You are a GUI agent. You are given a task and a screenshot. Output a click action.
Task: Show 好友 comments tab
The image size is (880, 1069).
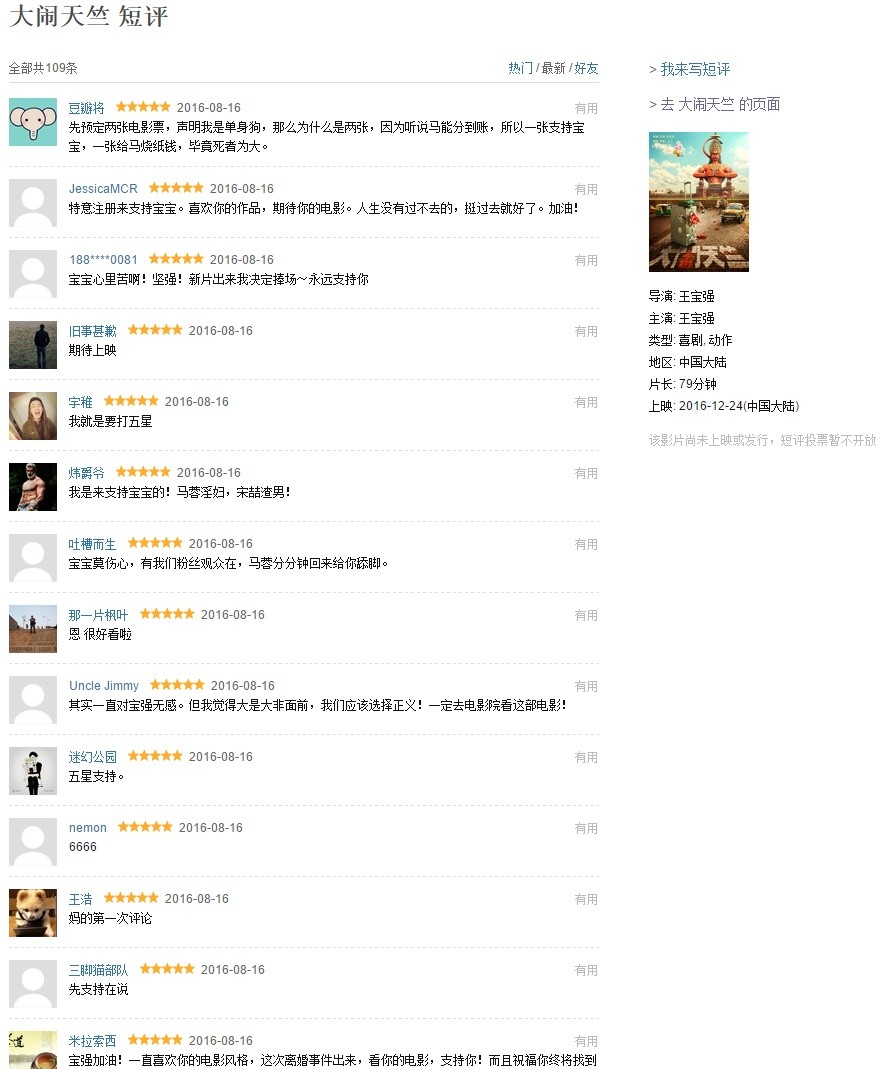(x=586, y=68)
